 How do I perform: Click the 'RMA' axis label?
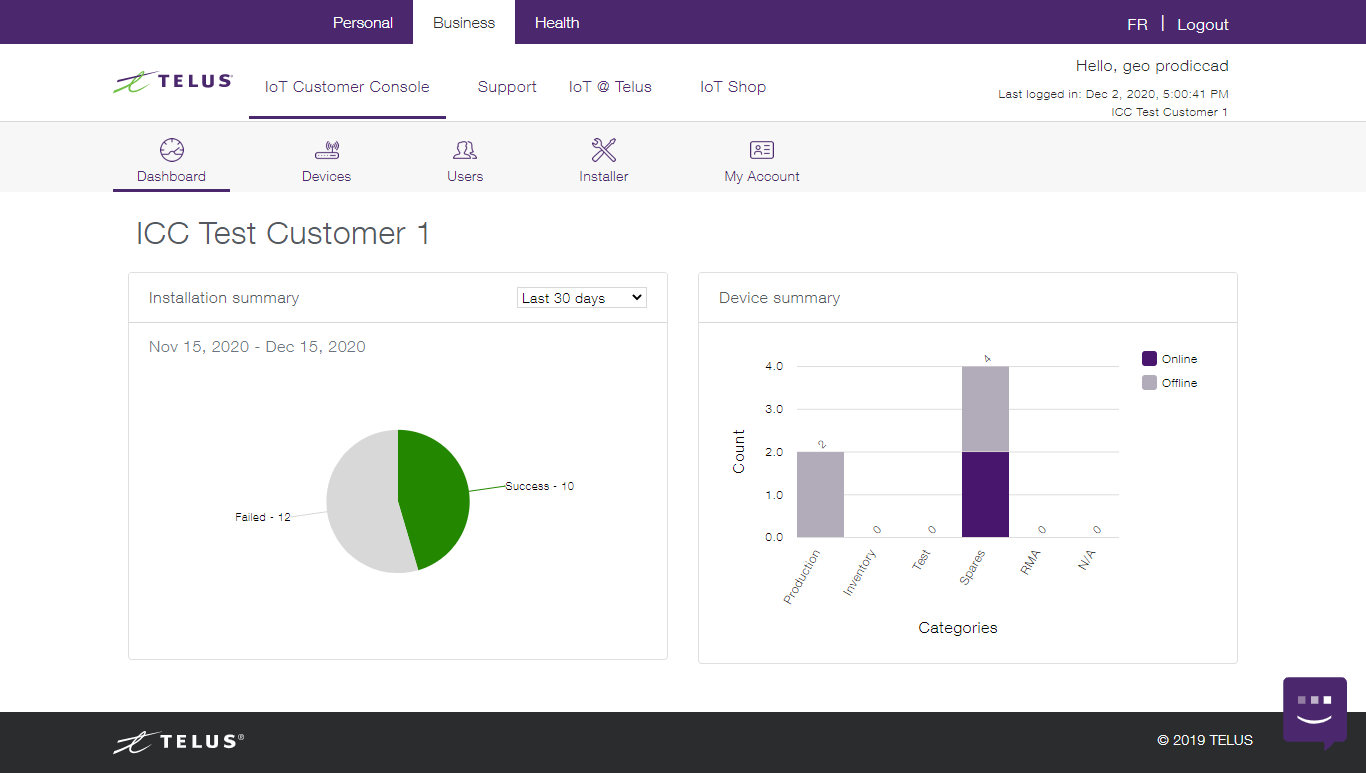pyautogui.click(x=1031, y=563)
